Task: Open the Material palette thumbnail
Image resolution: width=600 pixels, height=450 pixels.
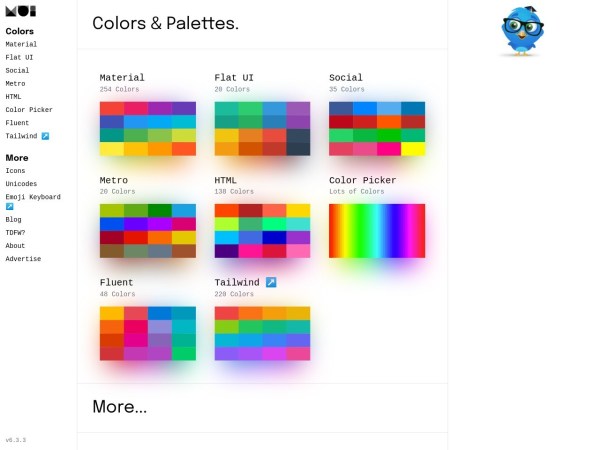Action: point(147,129)
